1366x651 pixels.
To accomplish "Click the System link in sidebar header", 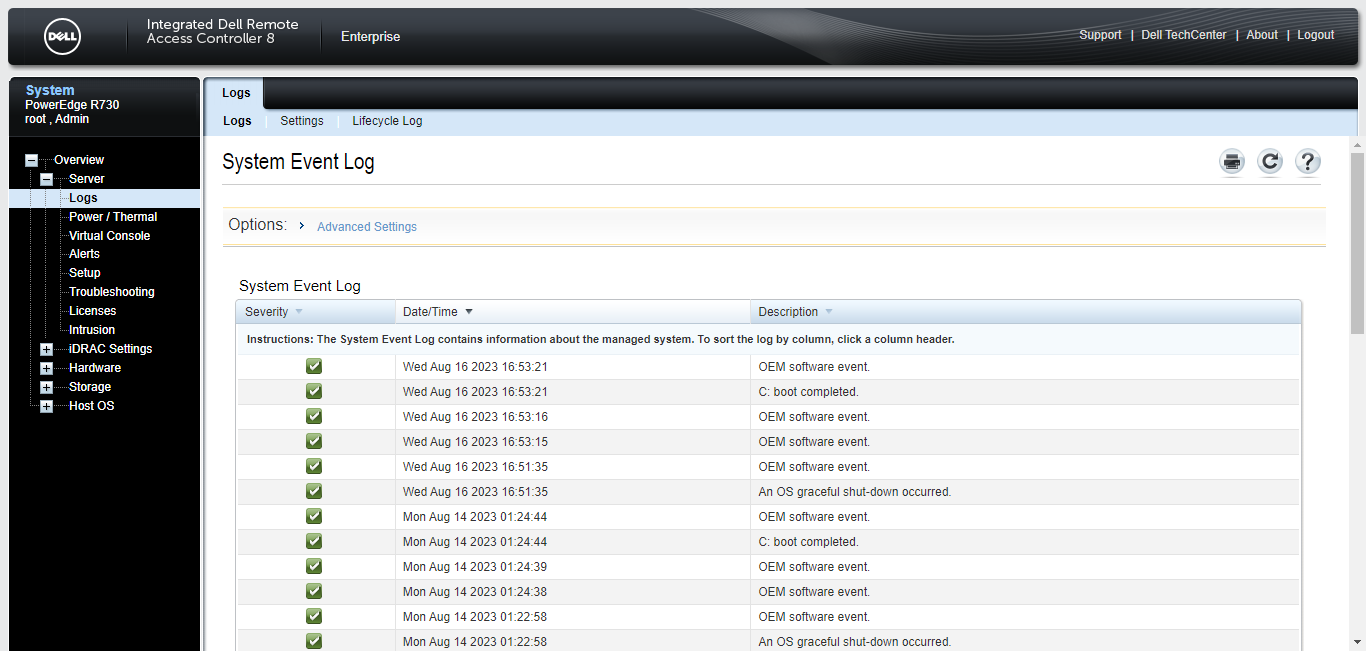I will 50,90.
